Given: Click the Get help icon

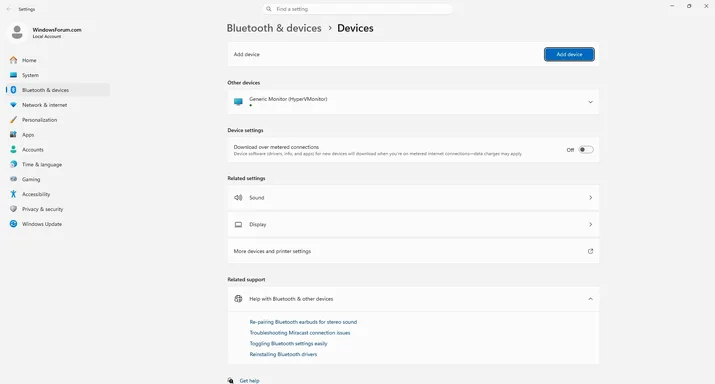Looking at the screenshot, I should tap(231, 380).
